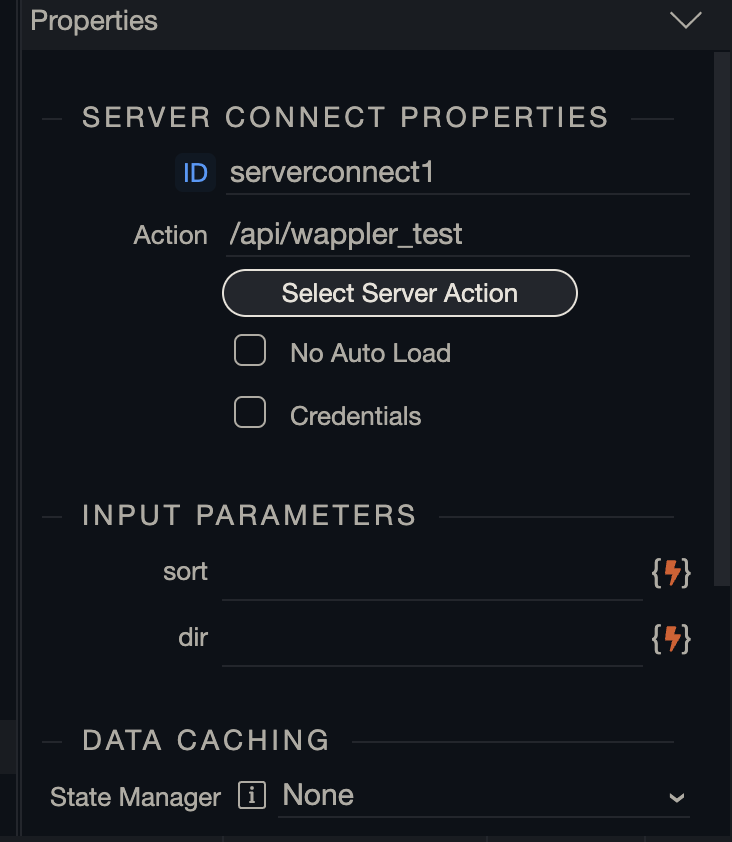
Task: Open dynamic data picker for sort parameter
Action: tap(672, 573)
